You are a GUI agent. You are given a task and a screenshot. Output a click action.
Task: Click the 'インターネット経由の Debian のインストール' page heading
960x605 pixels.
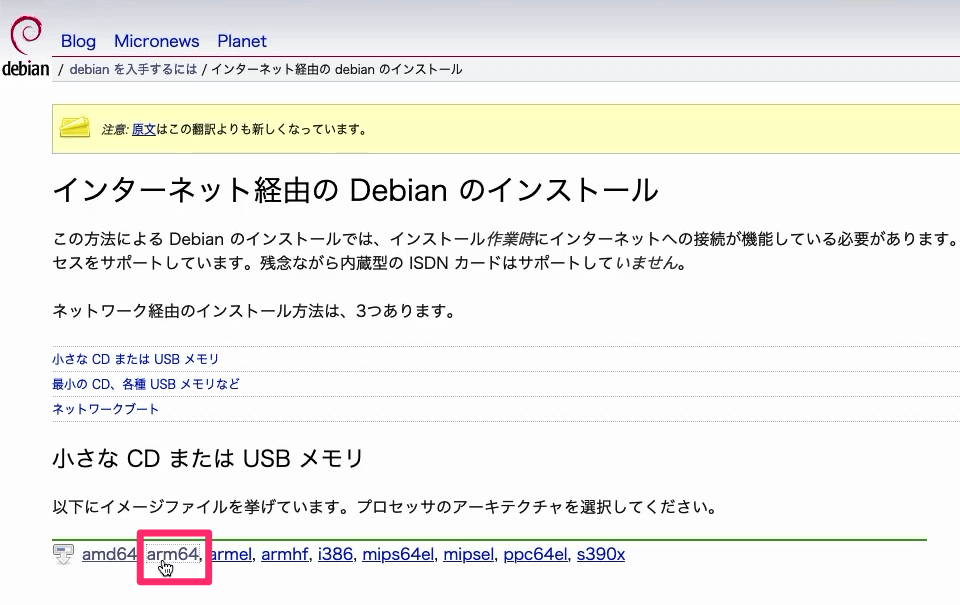tap(356, 190)
